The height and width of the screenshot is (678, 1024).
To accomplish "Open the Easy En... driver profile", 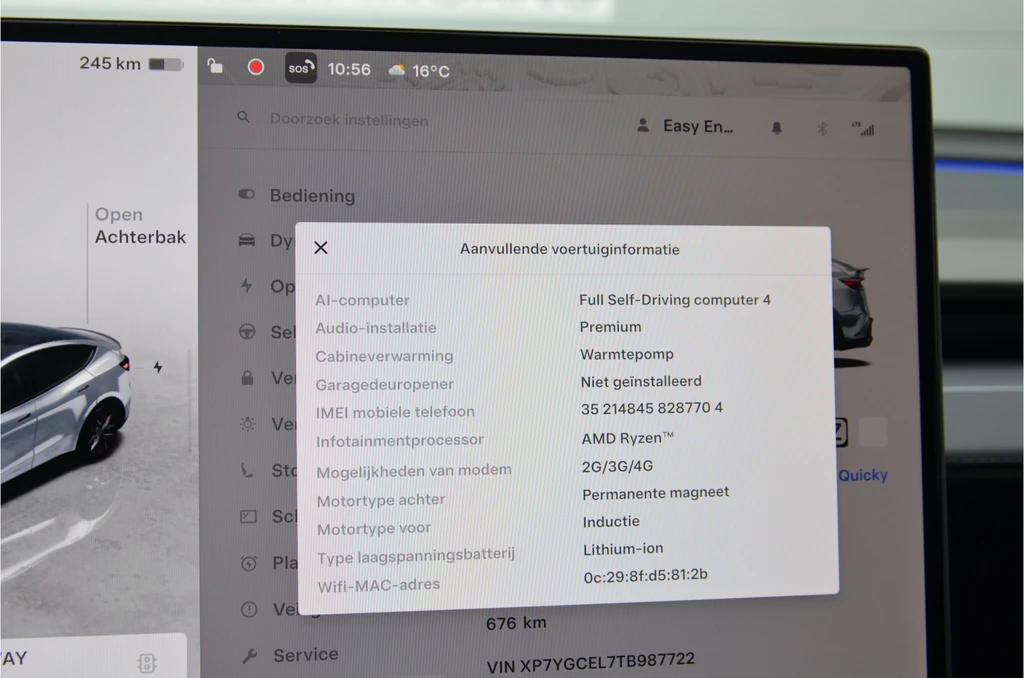I will [x=684, y=126].
